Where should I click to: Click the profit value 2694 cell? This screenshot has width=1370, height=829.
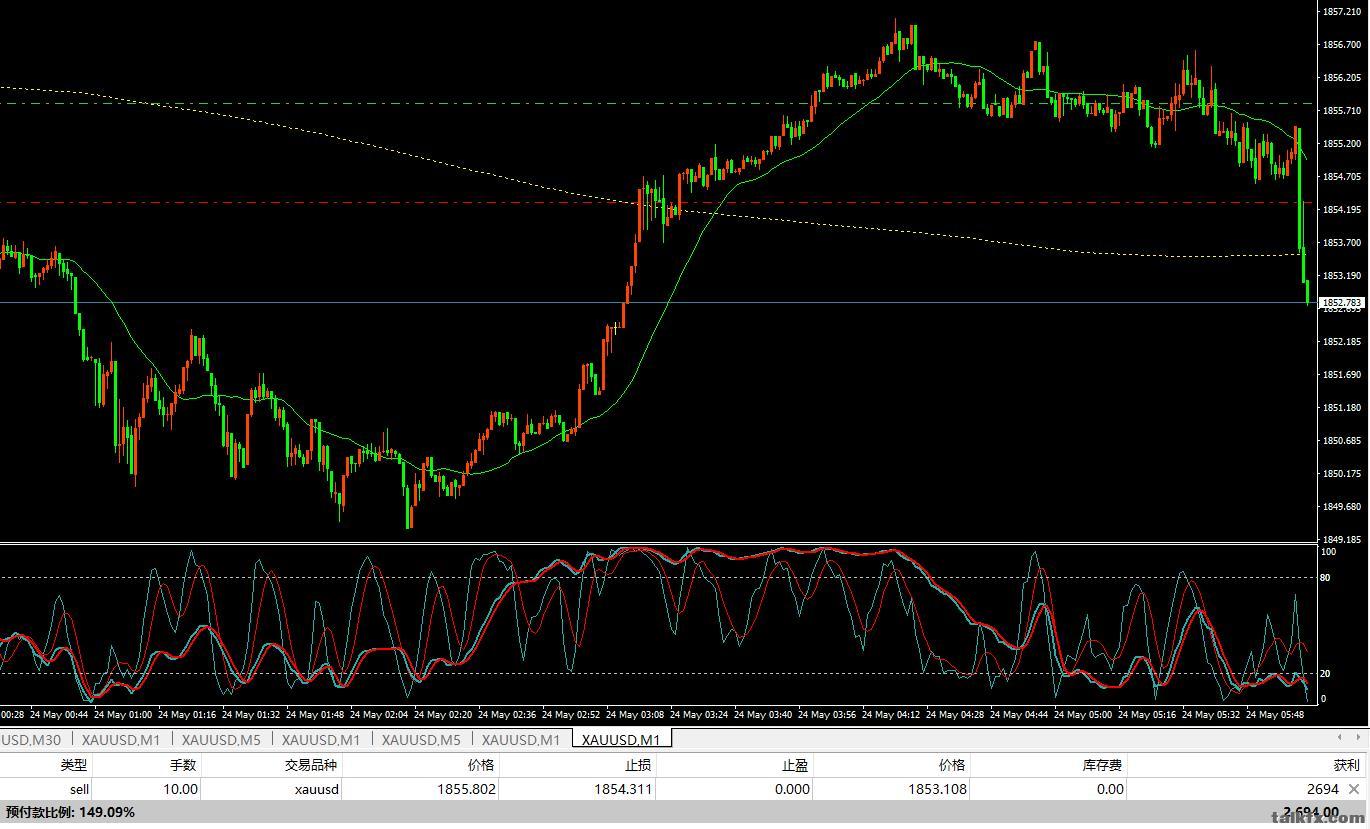(1322, 789)
